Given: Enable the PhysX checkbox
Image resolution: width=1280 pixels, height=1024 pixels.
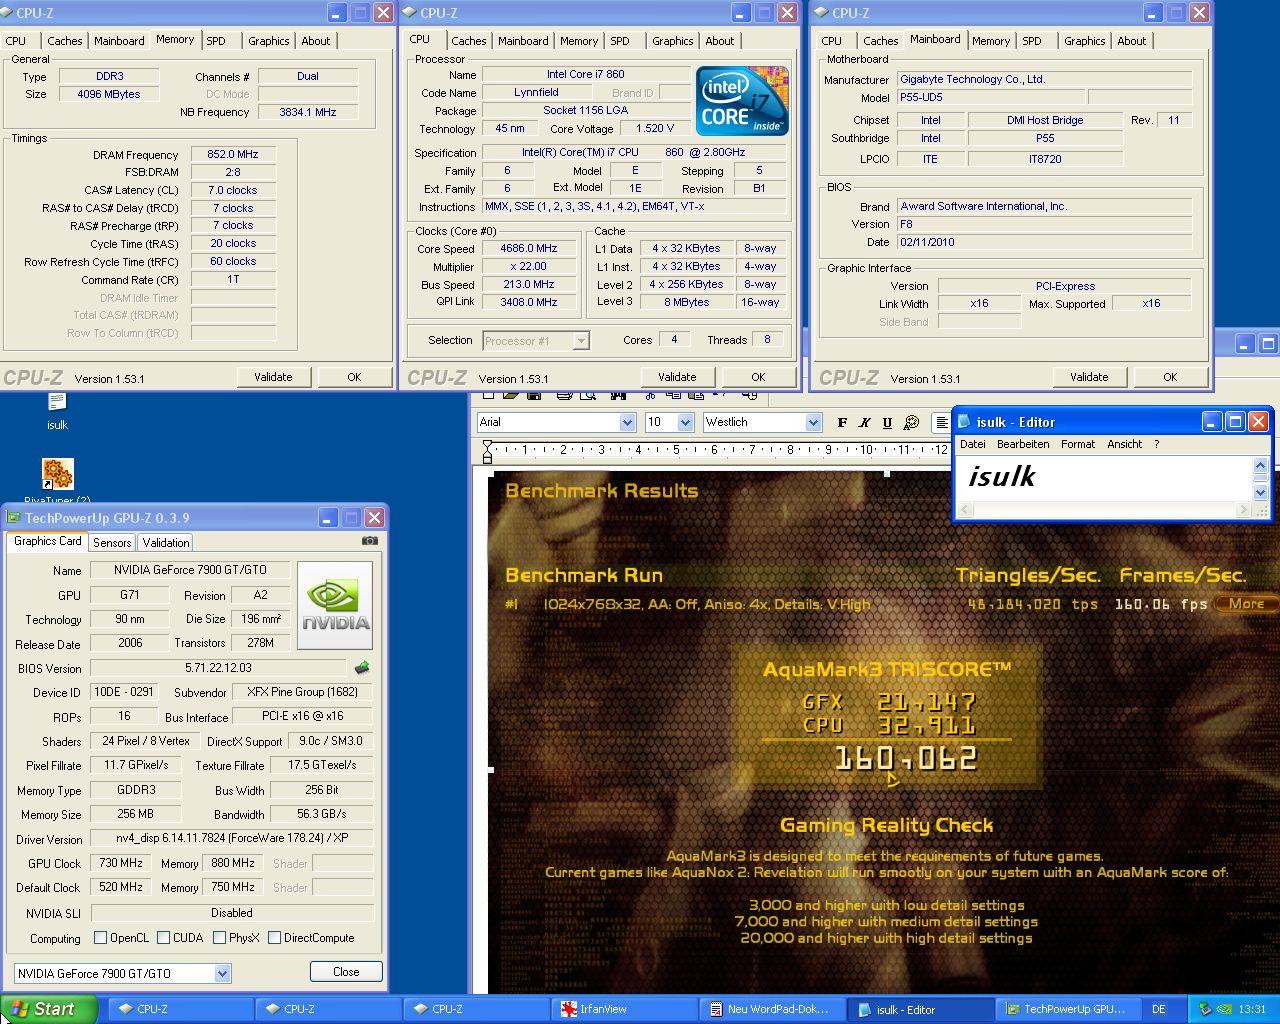Looking at the screenshot, I should pos(219,938).
